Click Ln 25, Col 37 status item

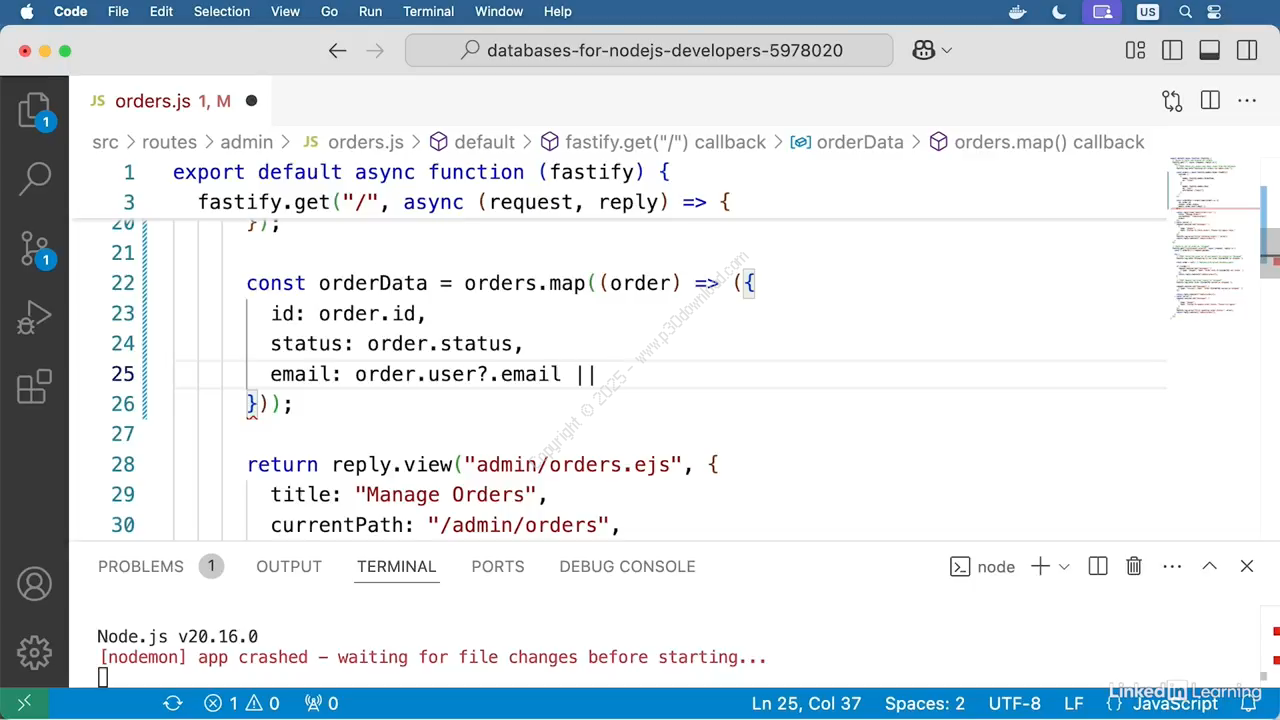(806, 703)
